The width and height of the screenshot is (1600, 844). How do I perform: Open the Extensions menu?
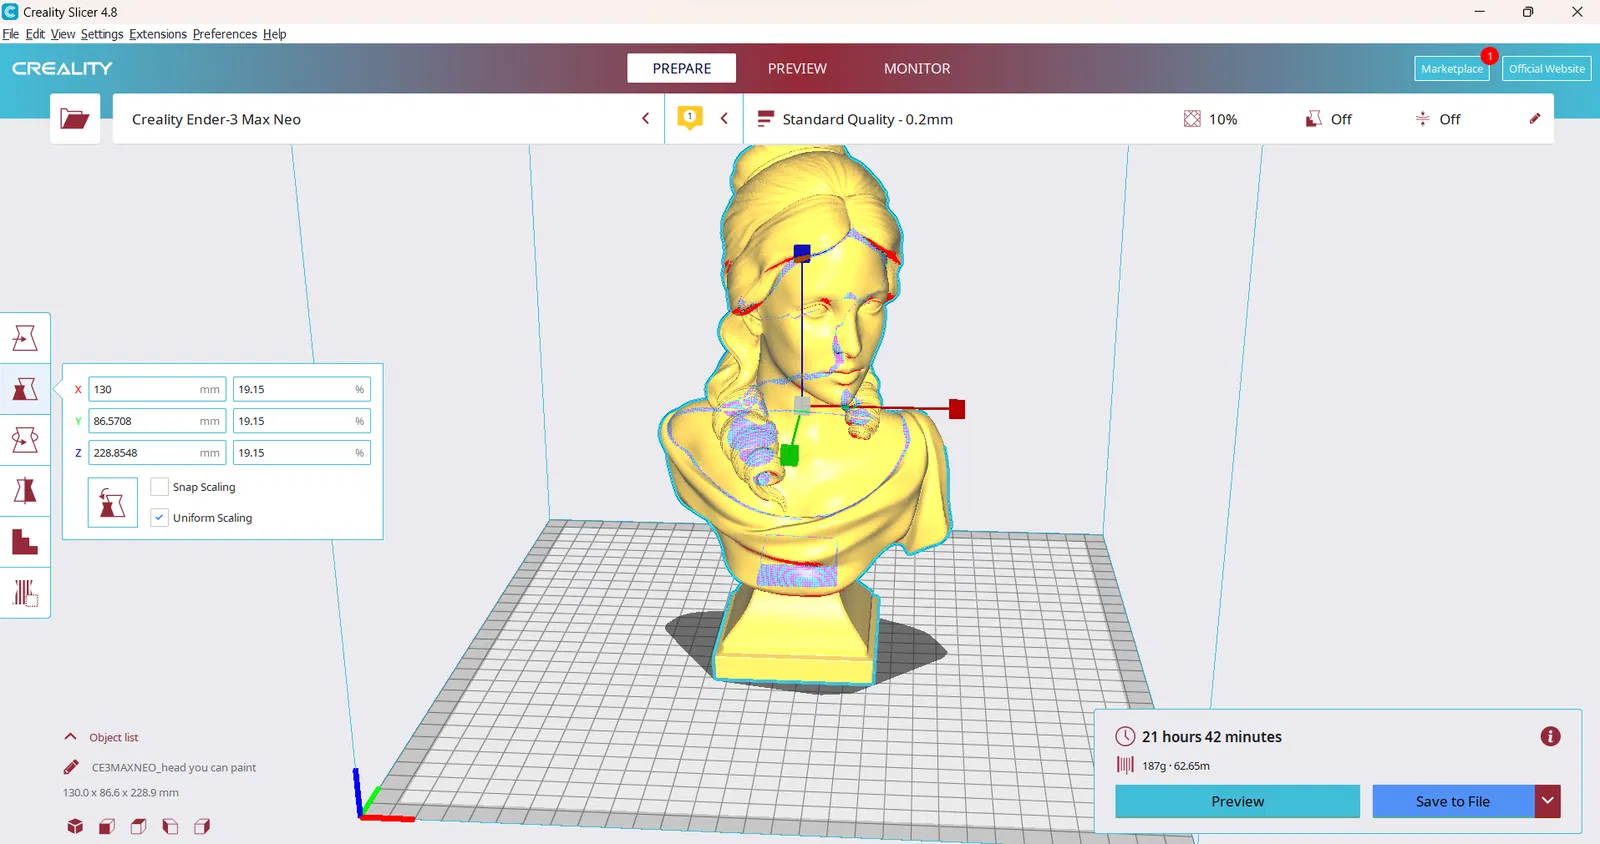pos(158,34)
